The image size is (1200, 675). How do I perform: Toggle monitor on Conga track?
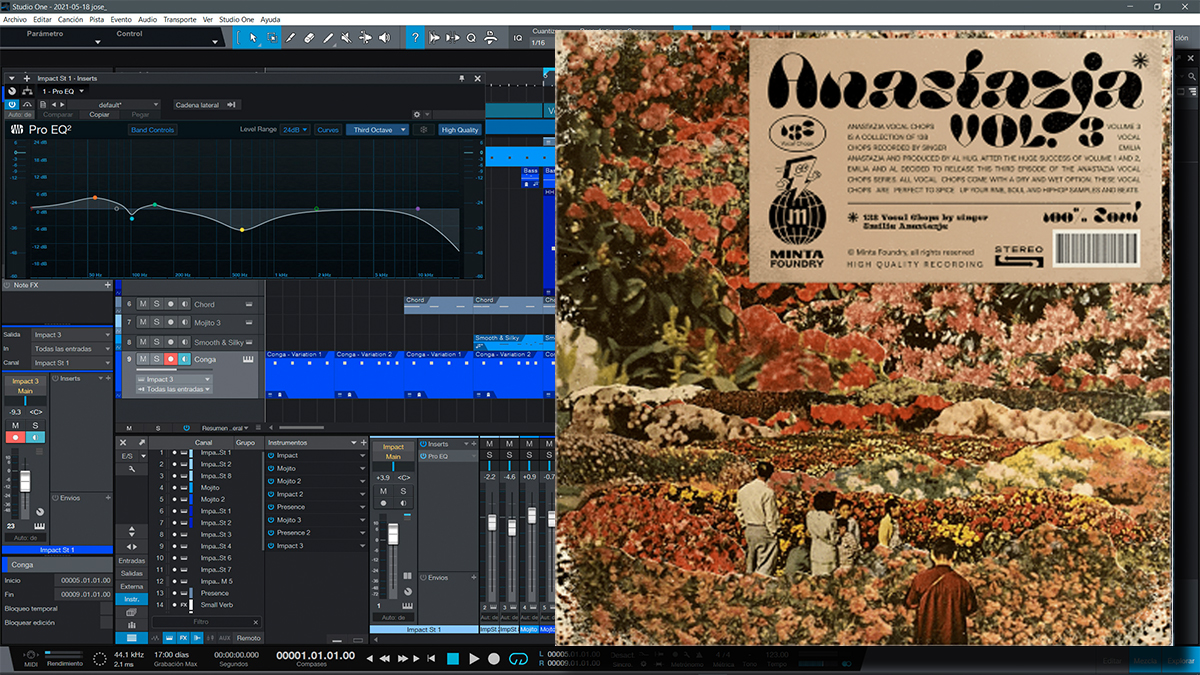pyautogui.click(x=184, y=359)
